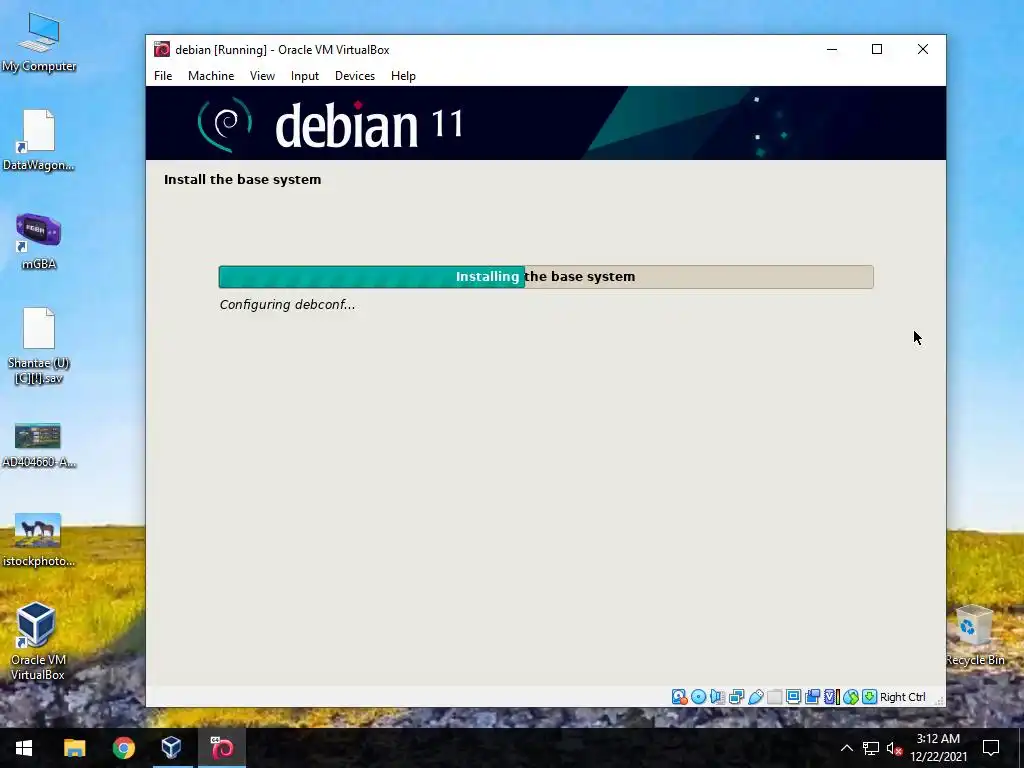Click the Configuring debconf status text
The image size is (1024, 768).
(x=287, y=304)
